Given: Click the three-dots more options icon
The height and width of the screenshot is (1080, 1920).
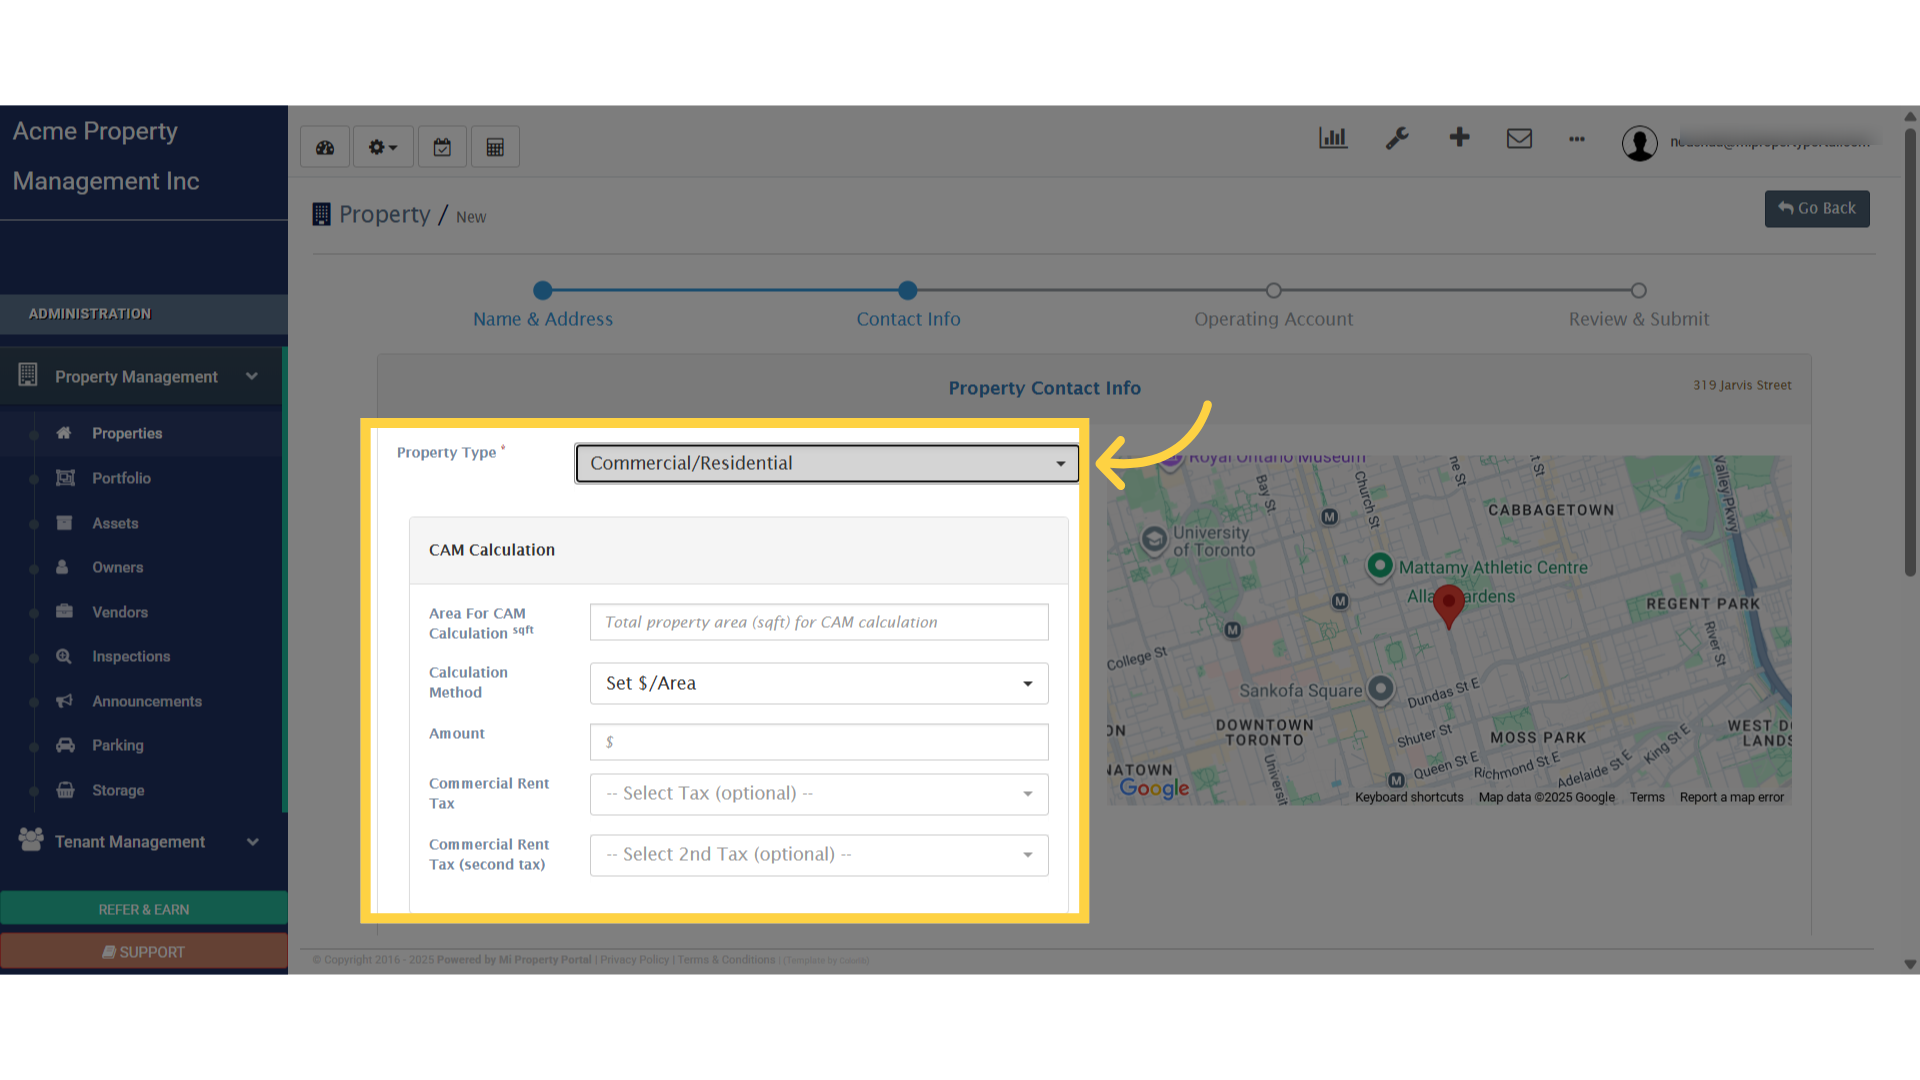Looking at the screenshot, I should click(x=1577, y=139).
